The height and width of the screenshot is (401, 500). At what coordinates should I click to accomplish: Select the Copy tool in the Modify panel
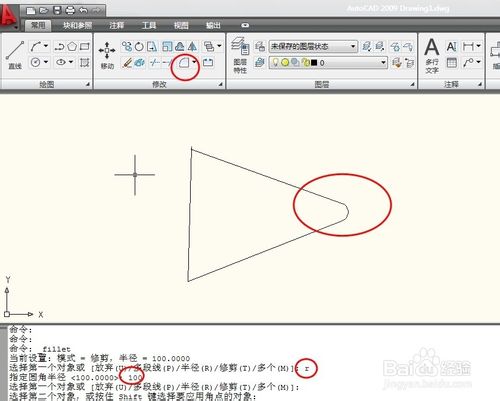(x=127, y=46)
